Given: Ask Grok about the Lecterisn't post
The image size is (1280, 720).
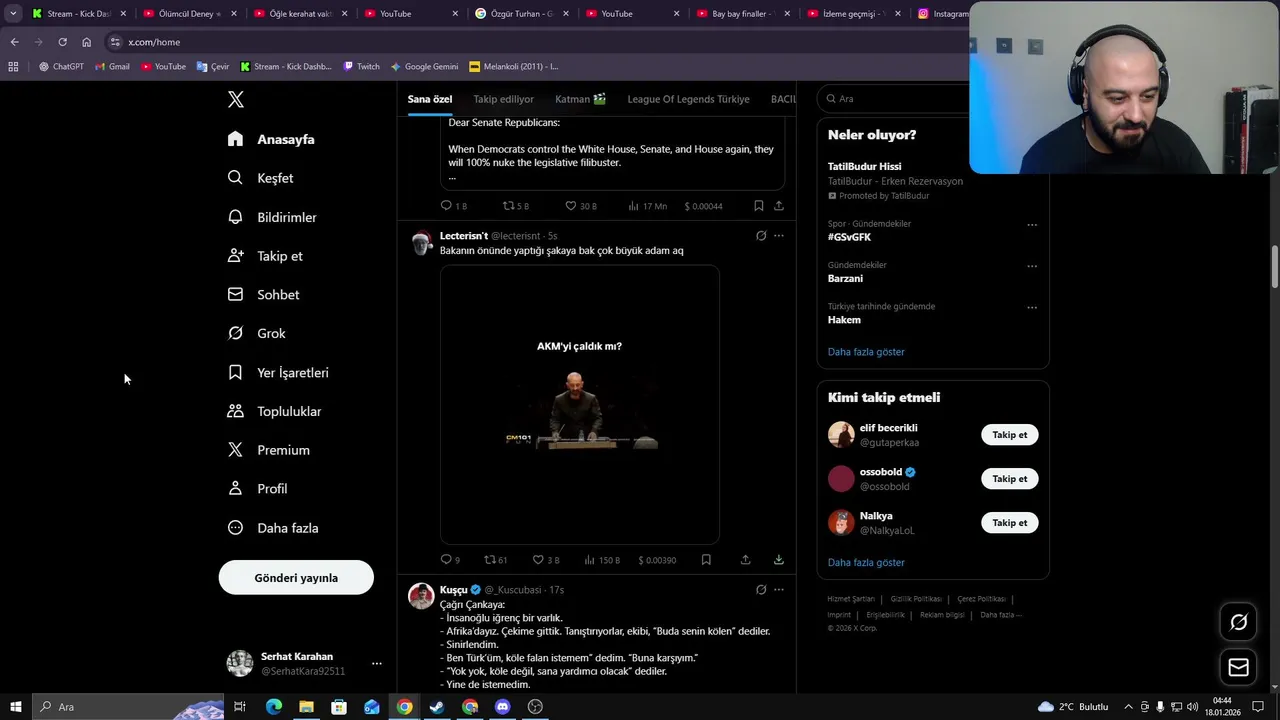Looking at the screenshot, I should tap(761, 236).
